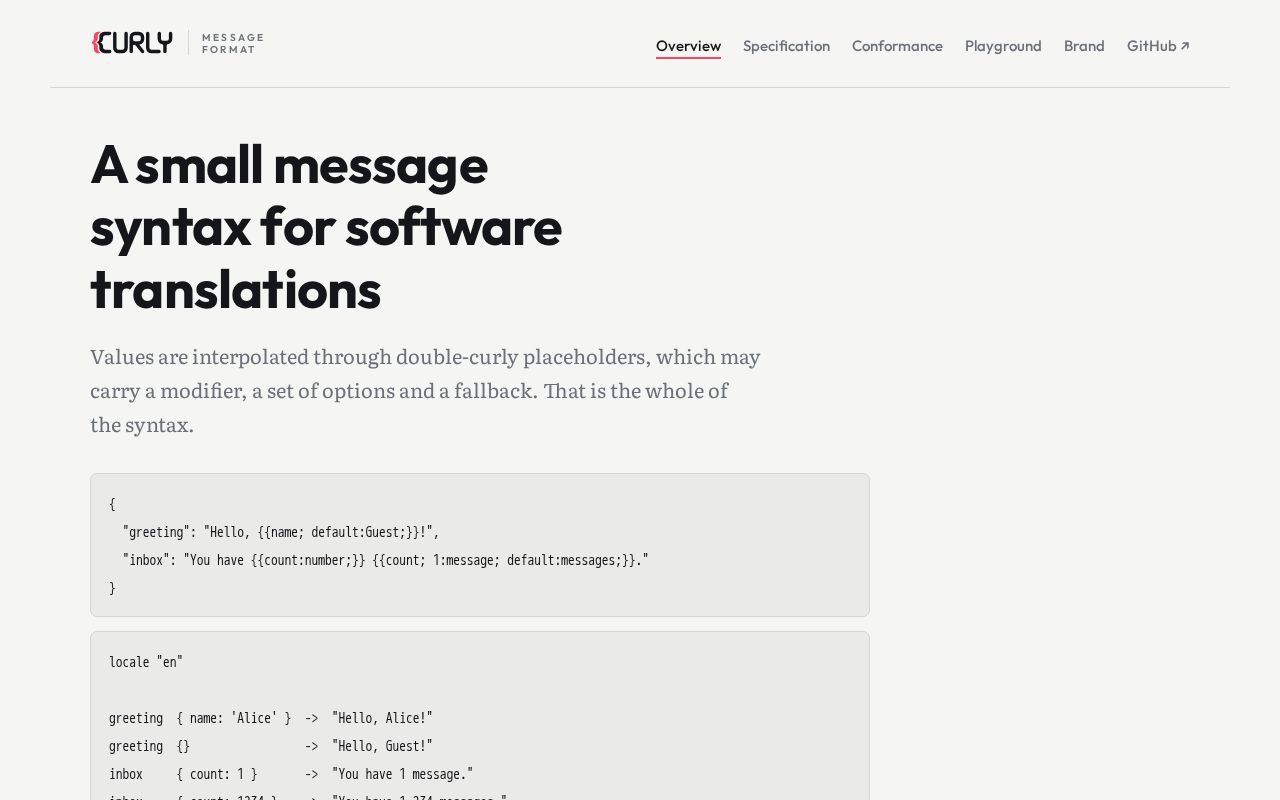Open the Overview nav tab
The height and width of the screenshot is (800, 1280).
pos(688,46)
